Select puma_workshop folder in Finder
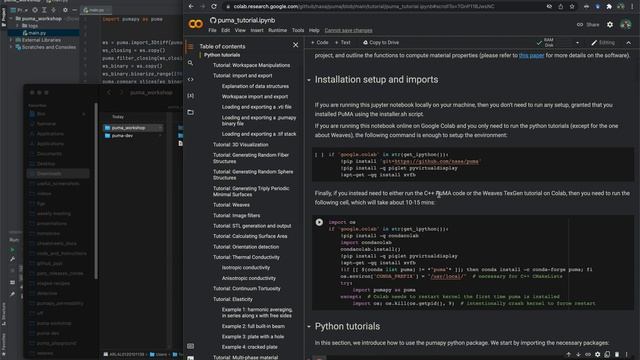 [x=133, y=128]
